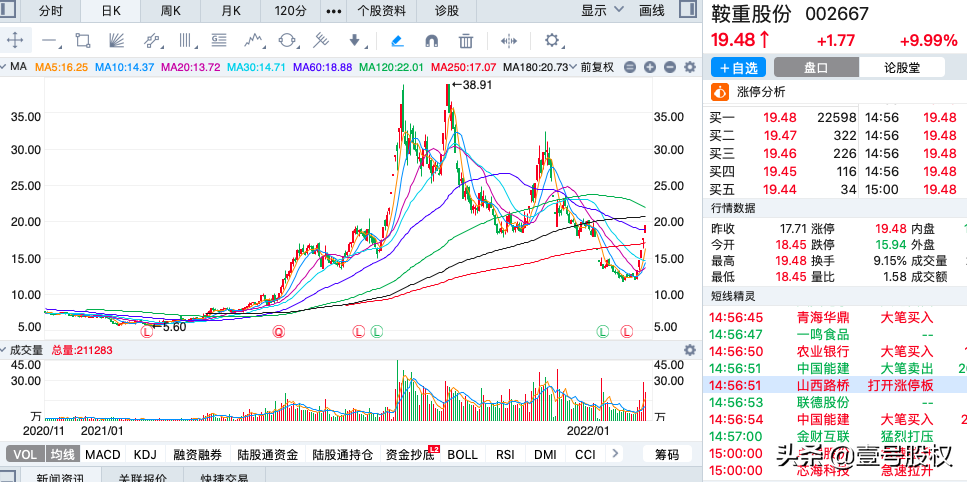Click the horizontal stretch chart icon
The image size is (967, 482).
coord(509,41)
